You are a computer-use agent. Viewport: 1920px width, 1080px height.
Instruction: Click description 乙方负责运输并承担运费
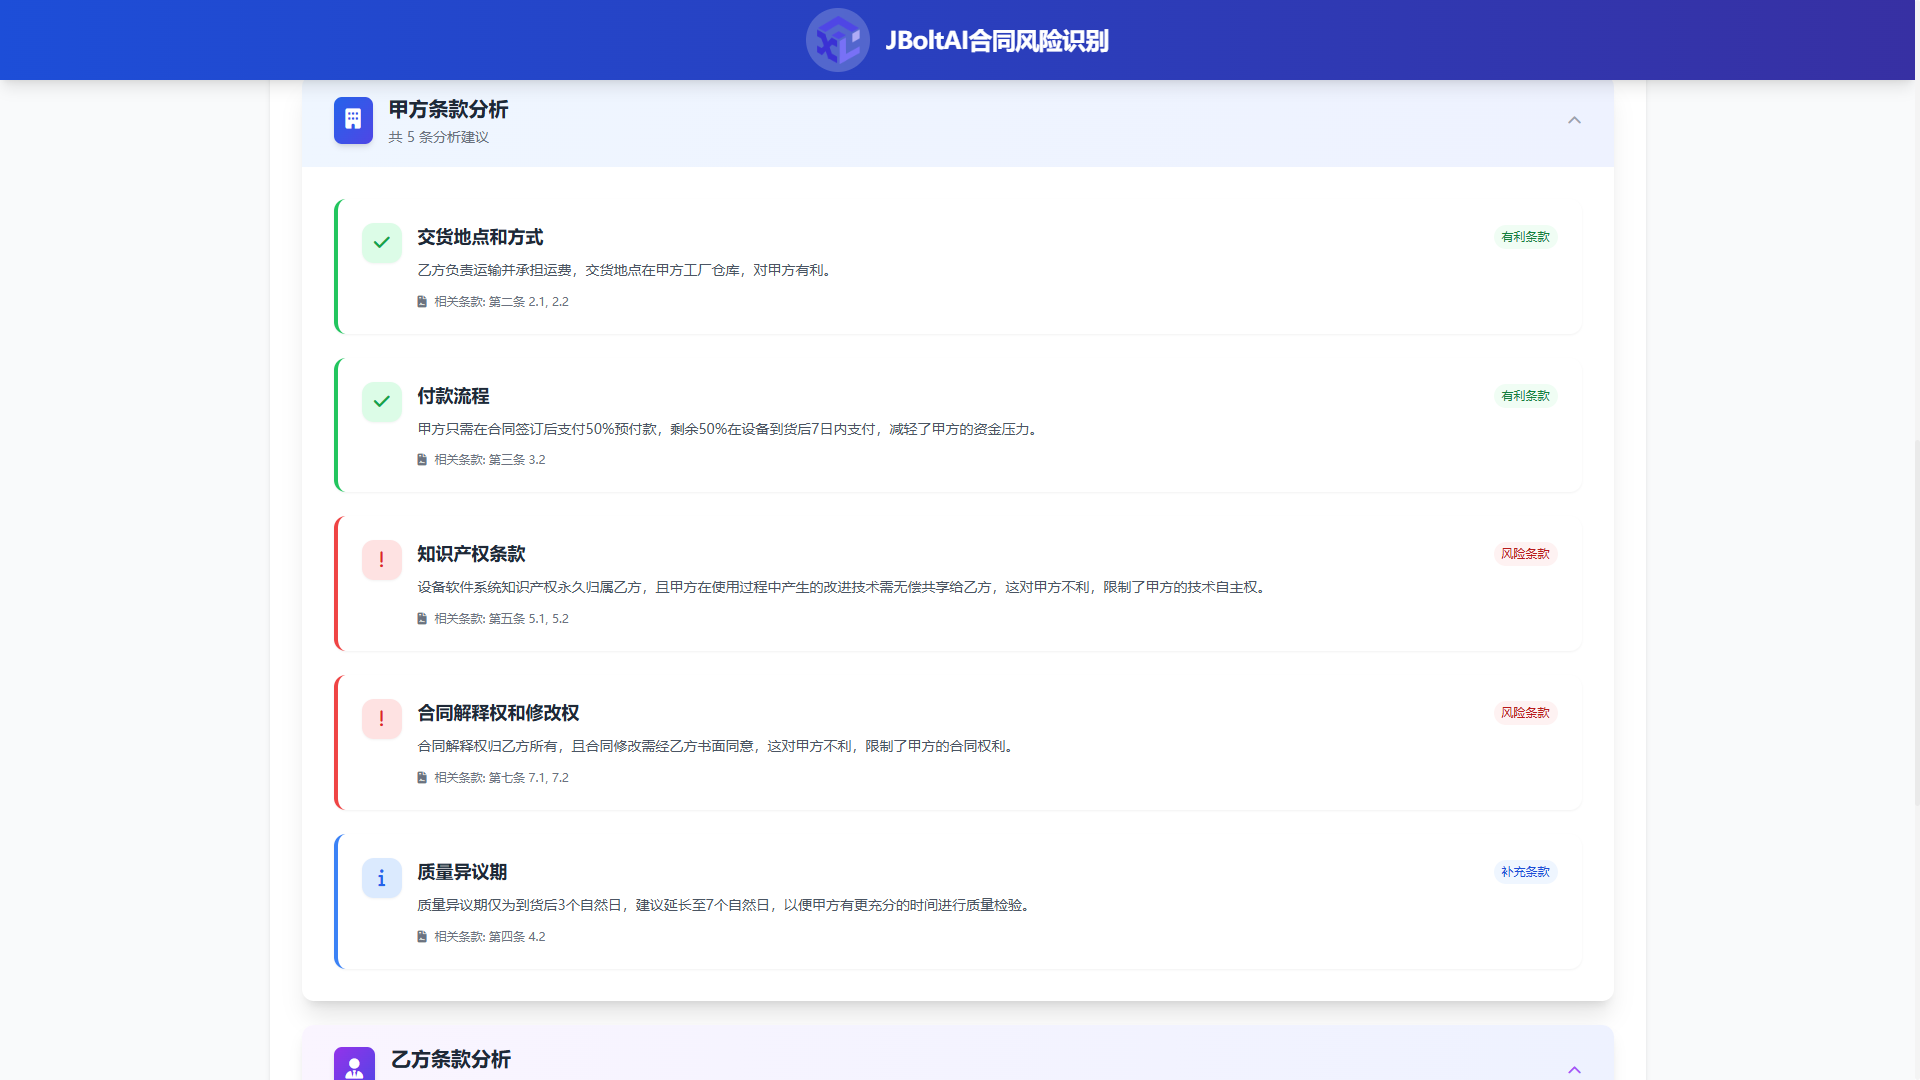click(x=626, y=270)
